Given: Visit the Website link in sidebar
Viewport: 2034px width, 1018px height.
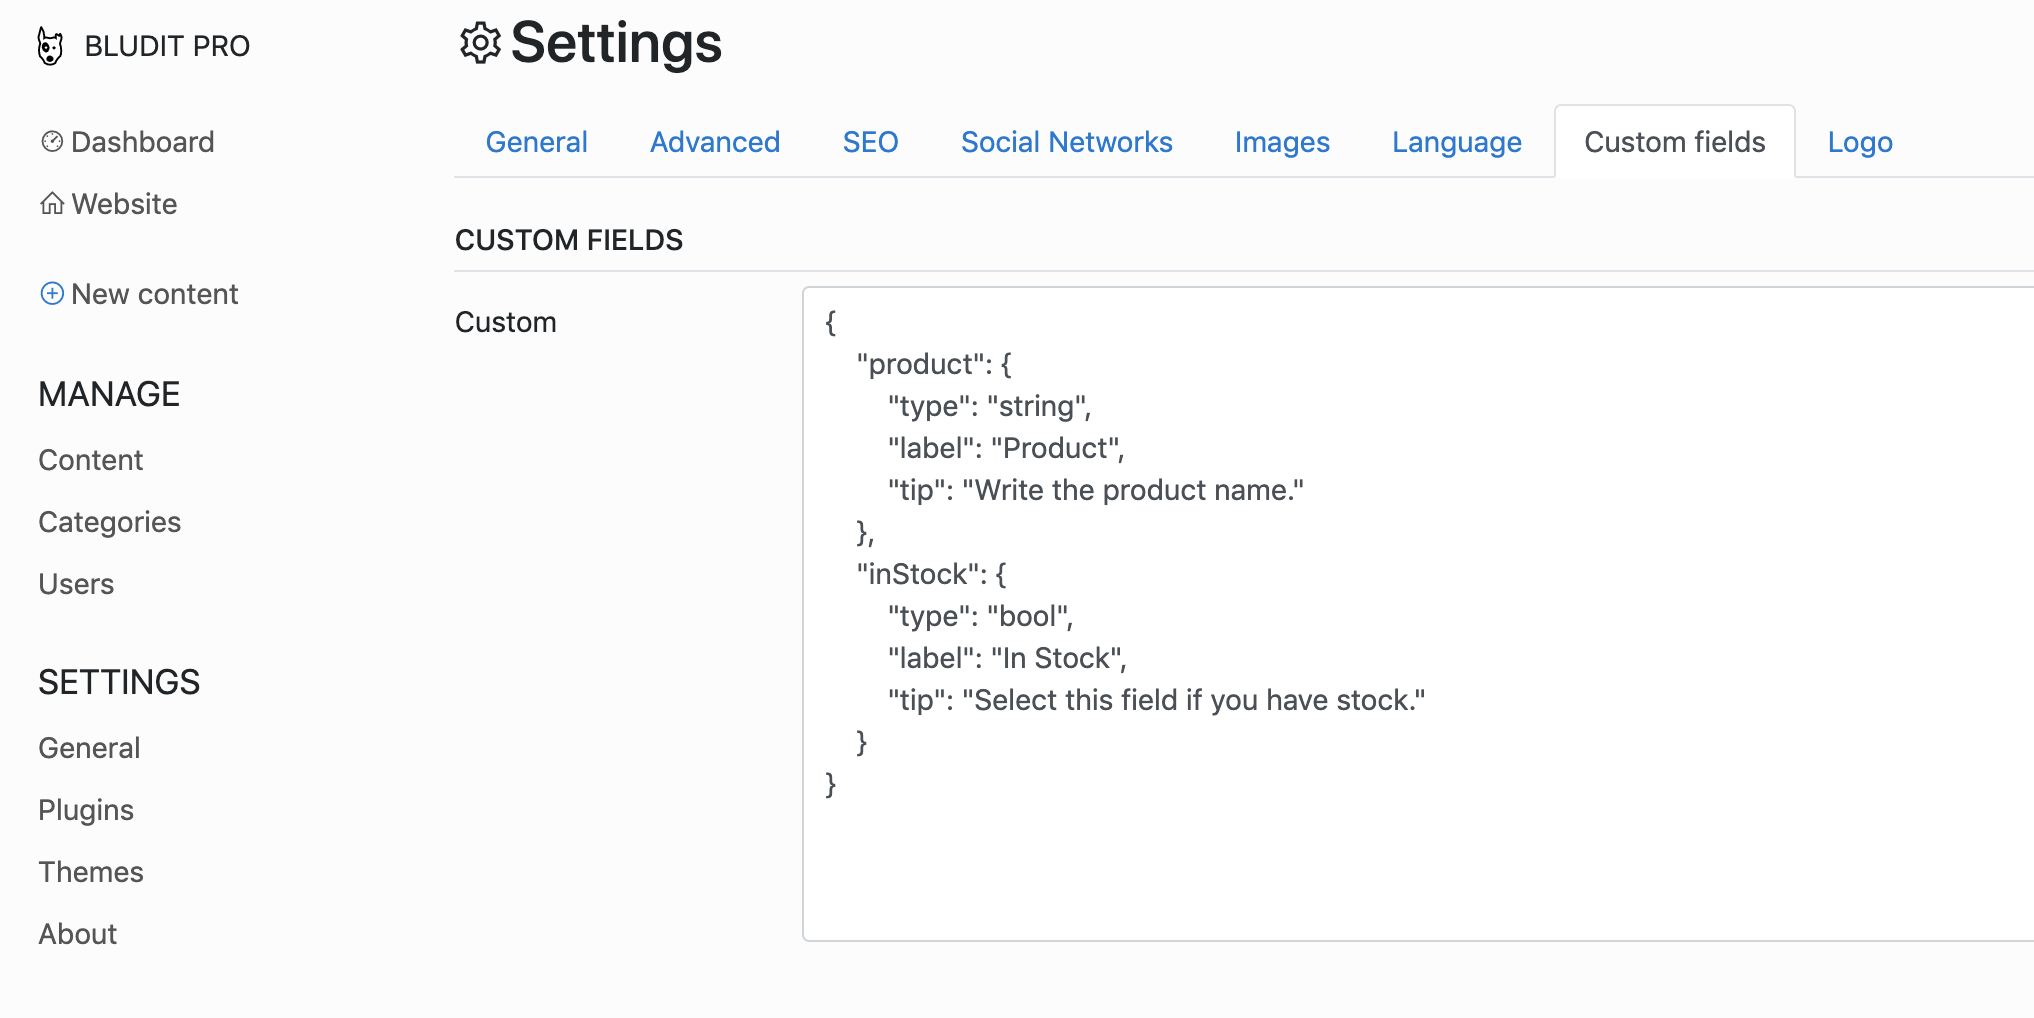Looking at the screenshot, I should click(x=108, y=204).
